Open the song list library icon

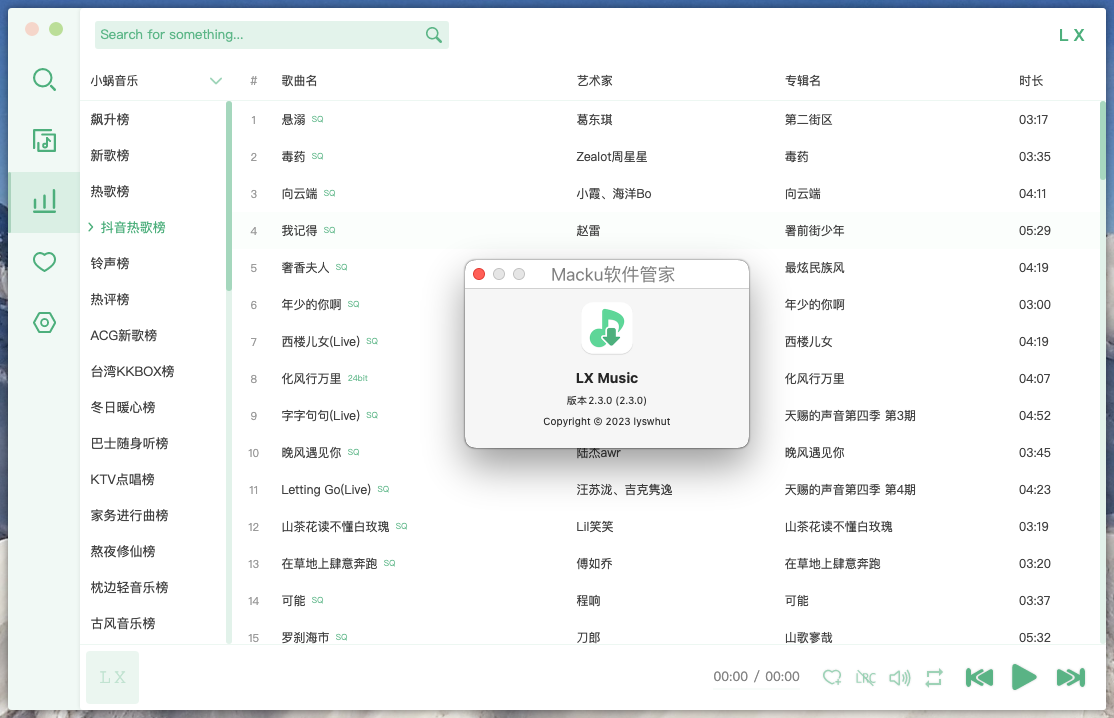click(x=44, y=141)
